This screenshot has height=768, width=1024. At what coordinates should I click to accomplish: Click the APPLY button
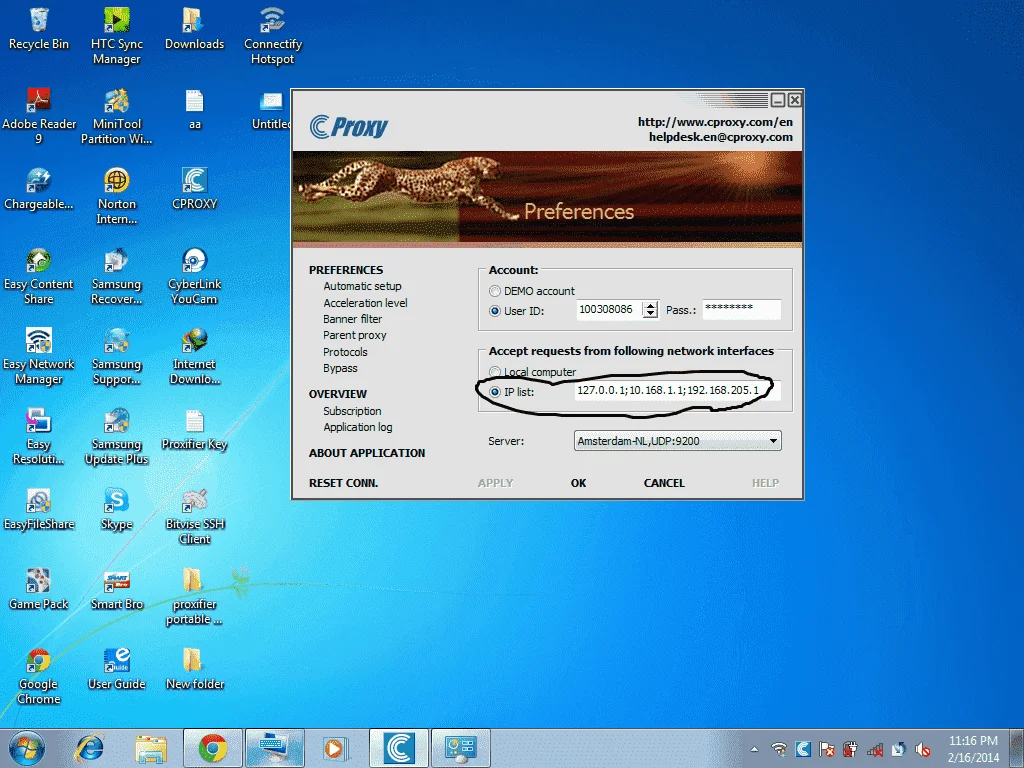tap(495, 483)
